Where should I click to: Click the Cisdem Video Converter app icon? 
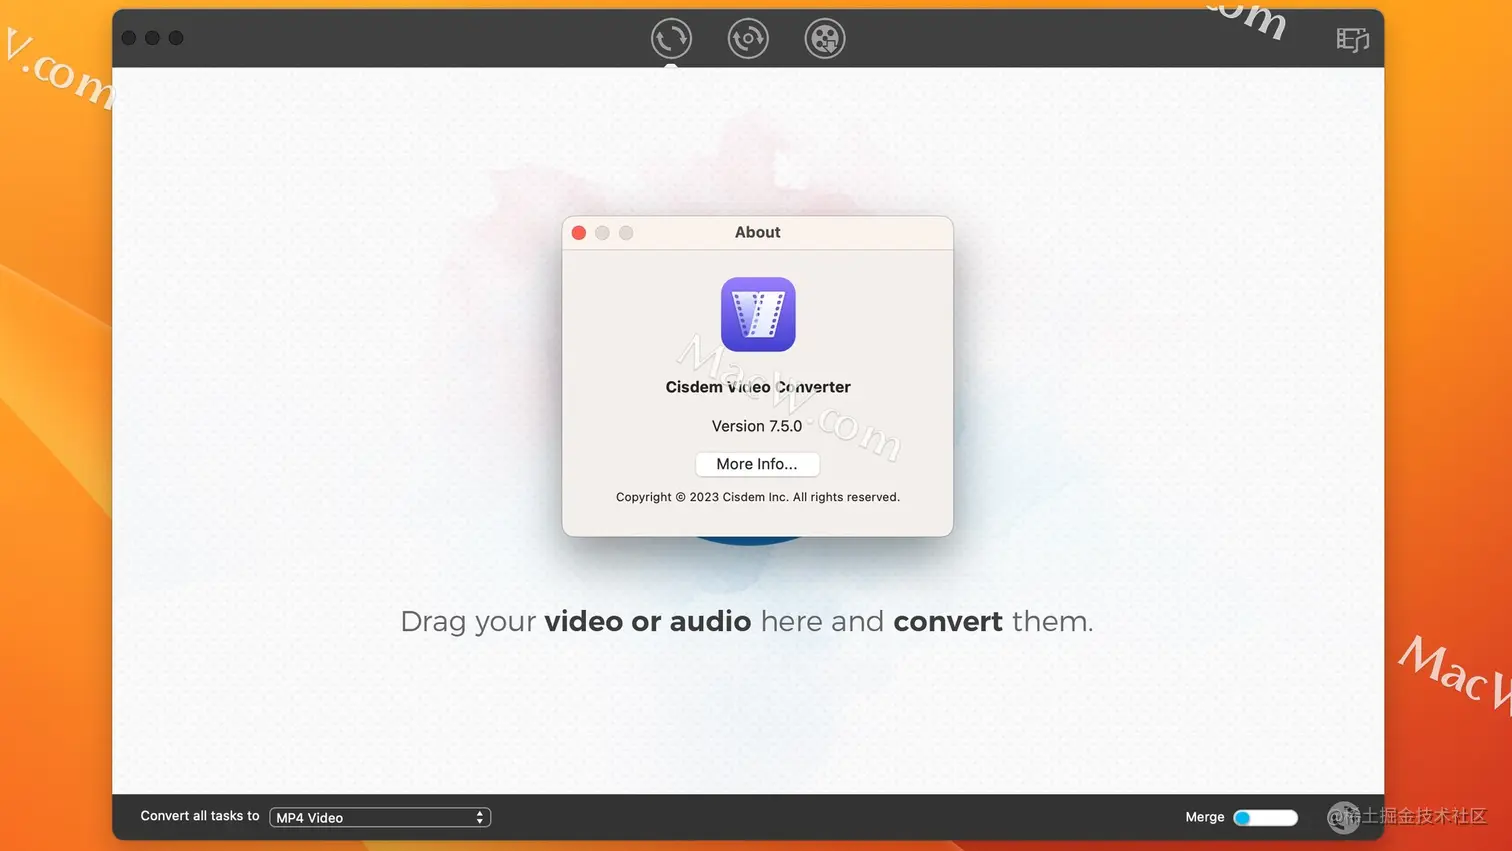click(x=758, y=314)
